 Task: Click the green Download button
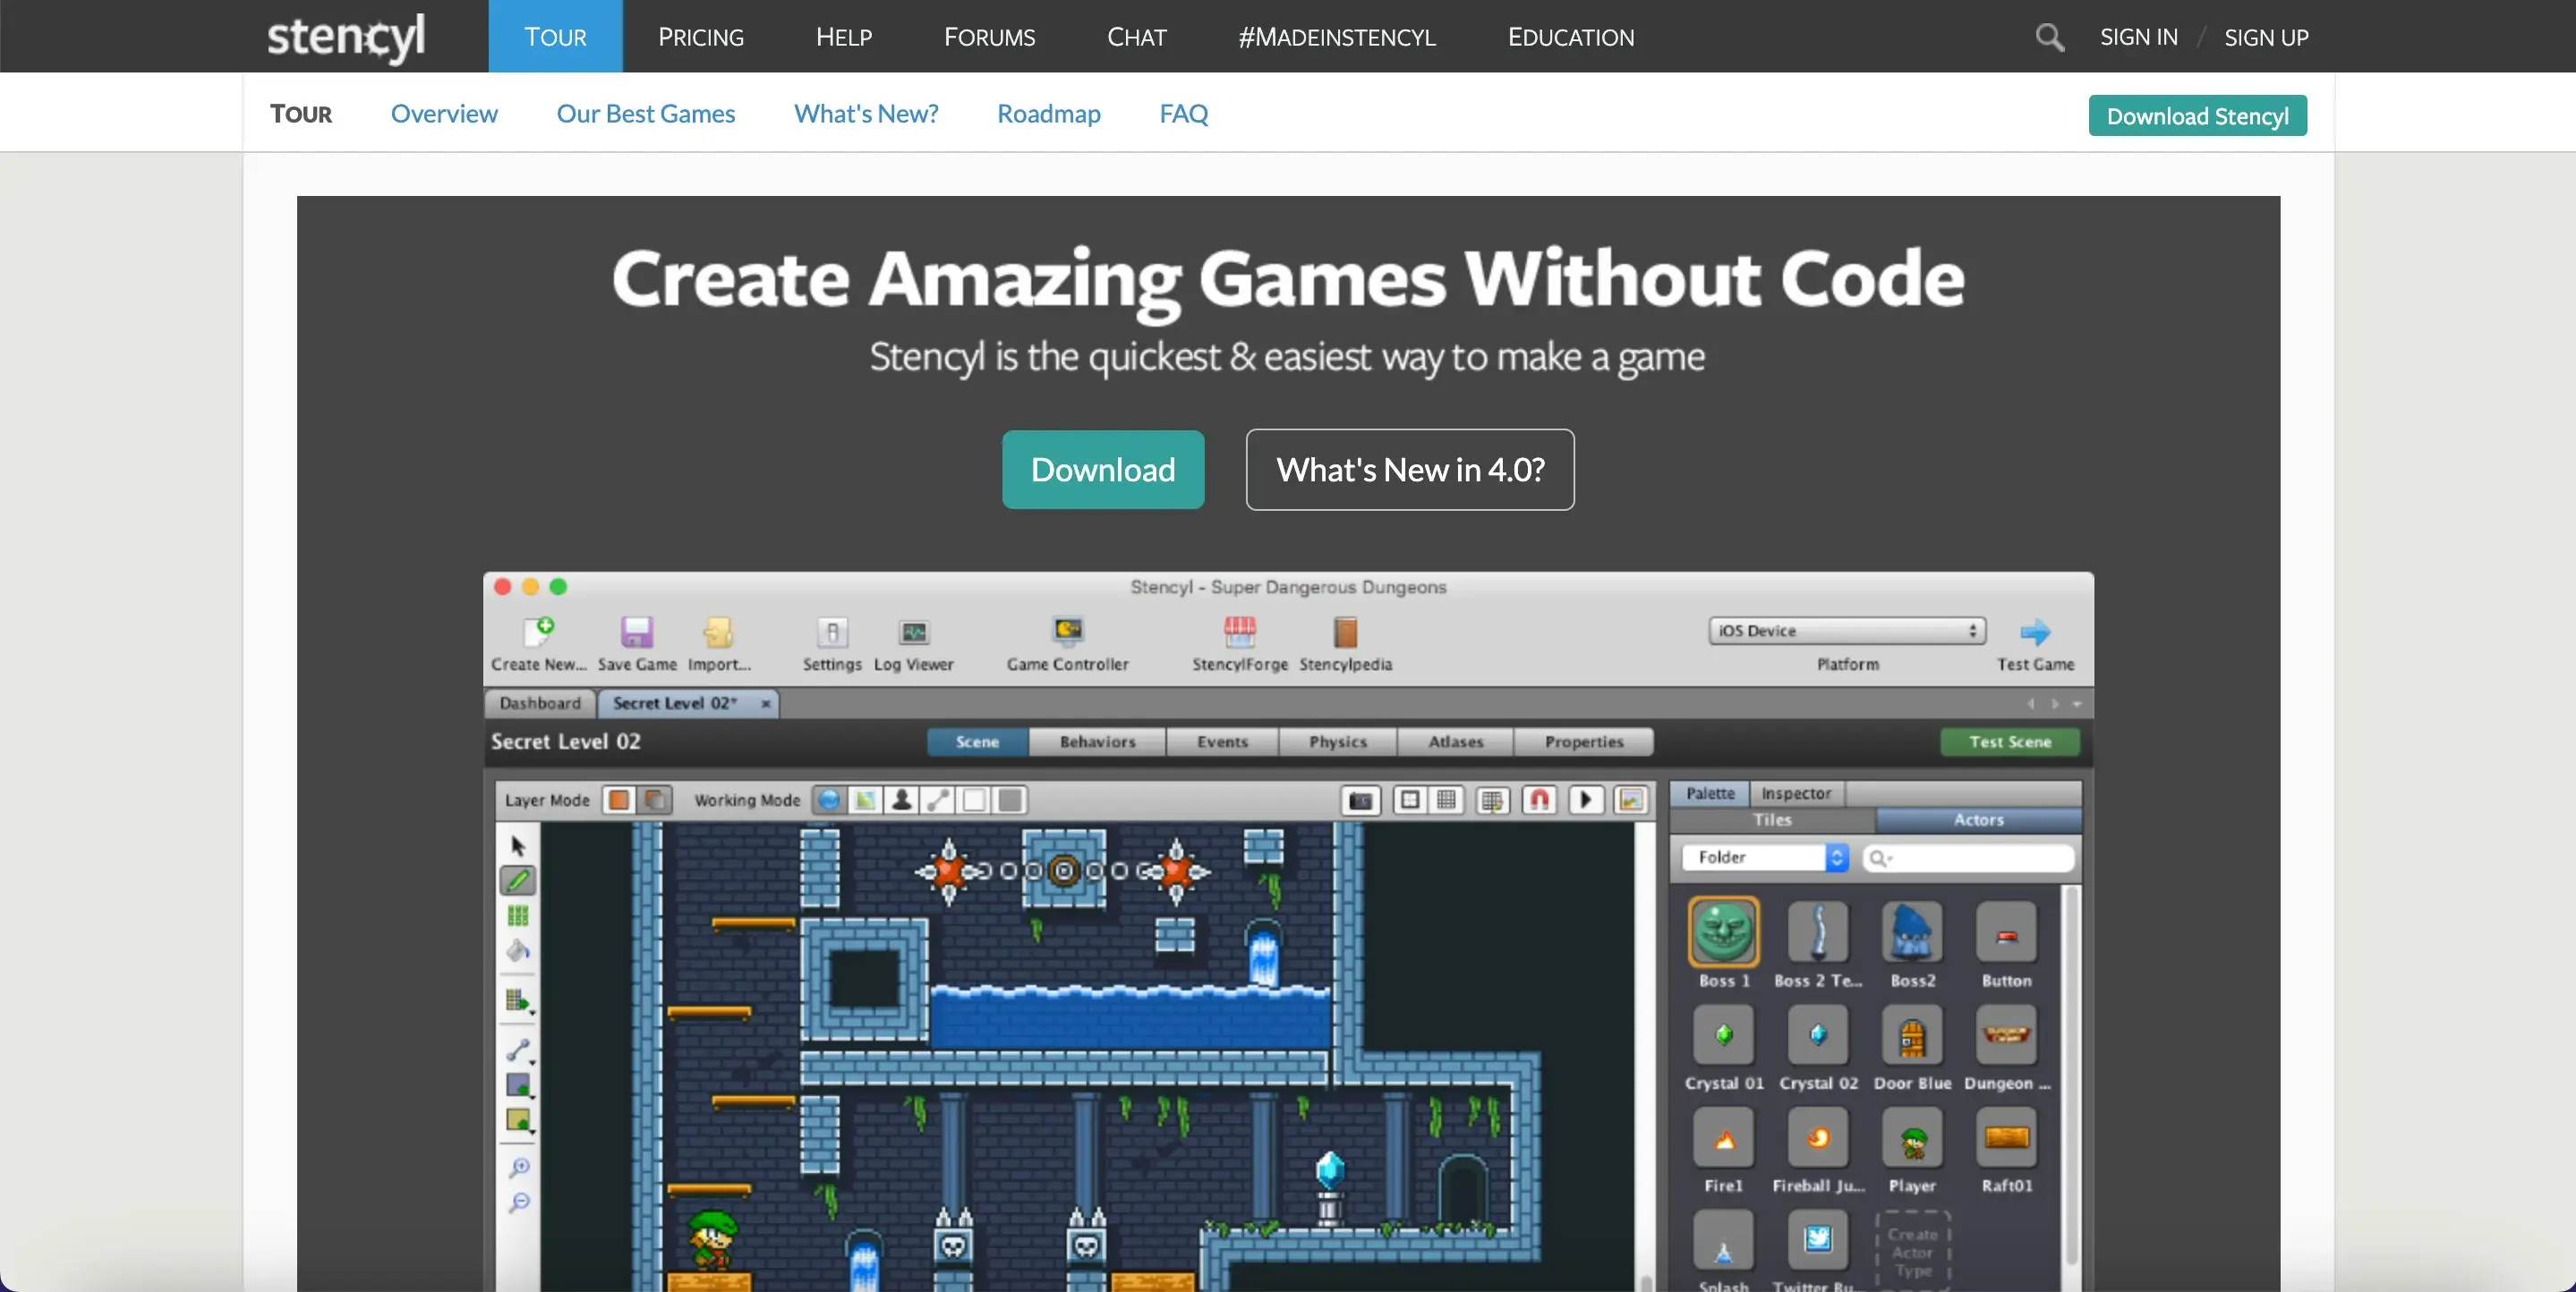click(1102, 470)
